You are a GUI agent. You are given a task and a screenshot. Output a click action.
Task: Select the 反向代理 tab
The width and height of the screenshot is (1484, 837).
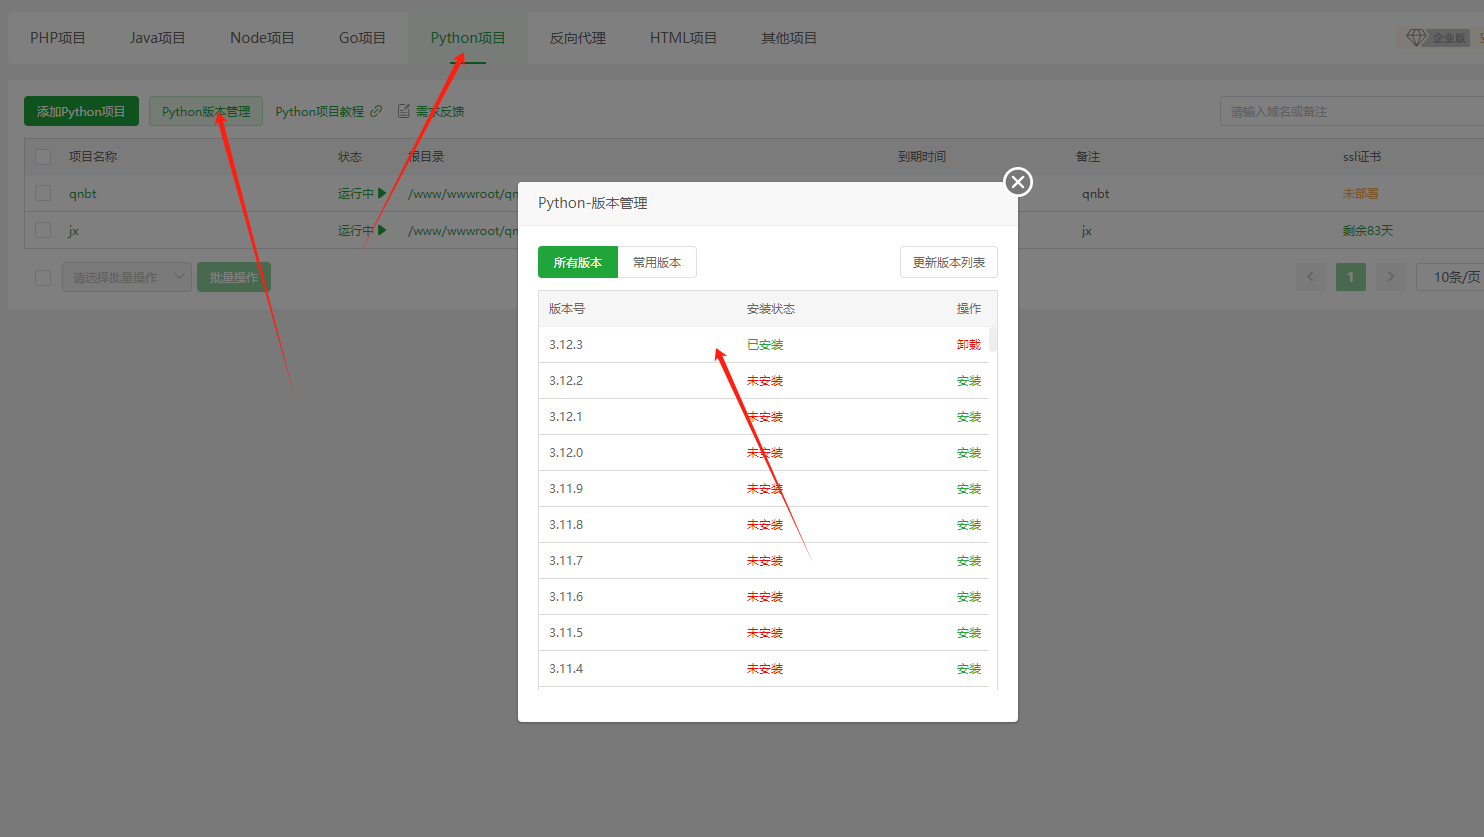(x=577, y=38)
